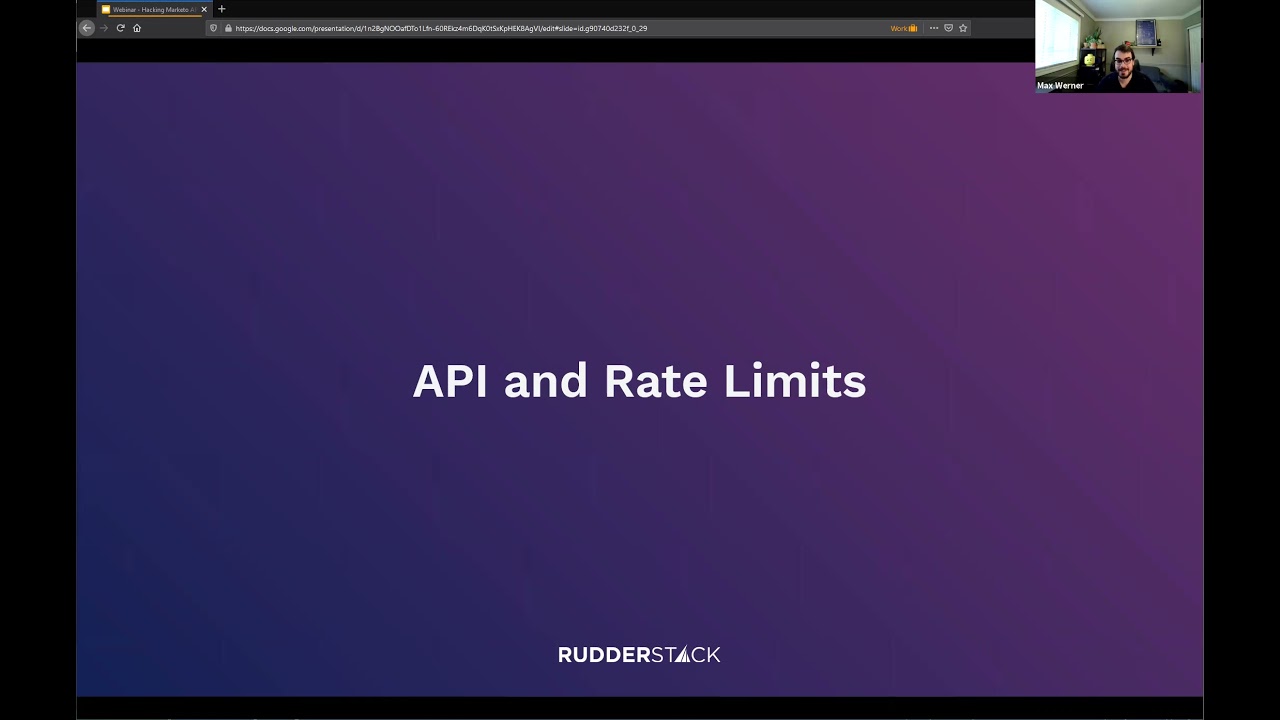The height and width of the screenshot is (720, 1280).
Task: Click the API and Rate Limits slide title
Action: click(639, 381)
